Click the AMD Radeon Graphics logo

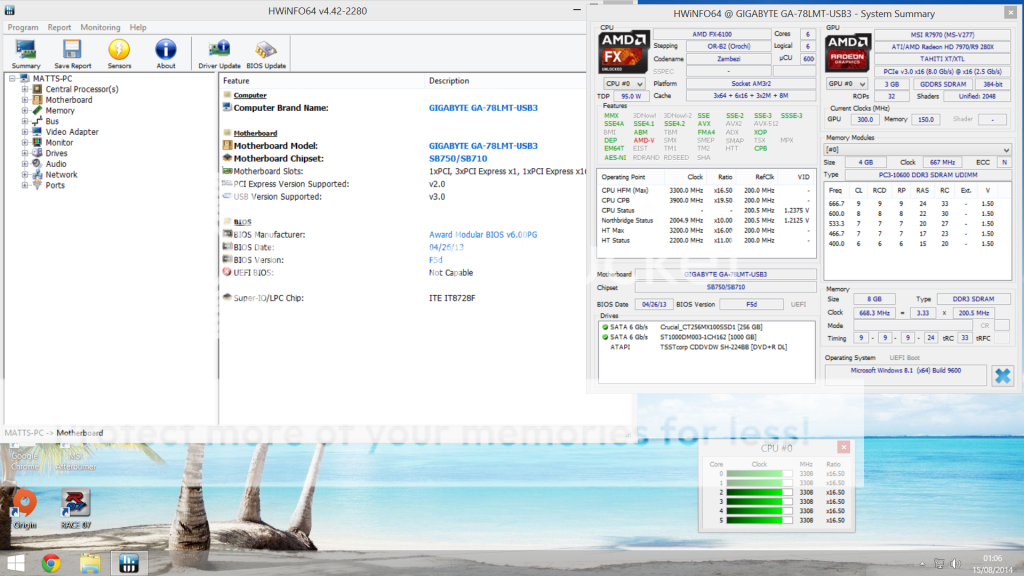(x=847, y=52)
